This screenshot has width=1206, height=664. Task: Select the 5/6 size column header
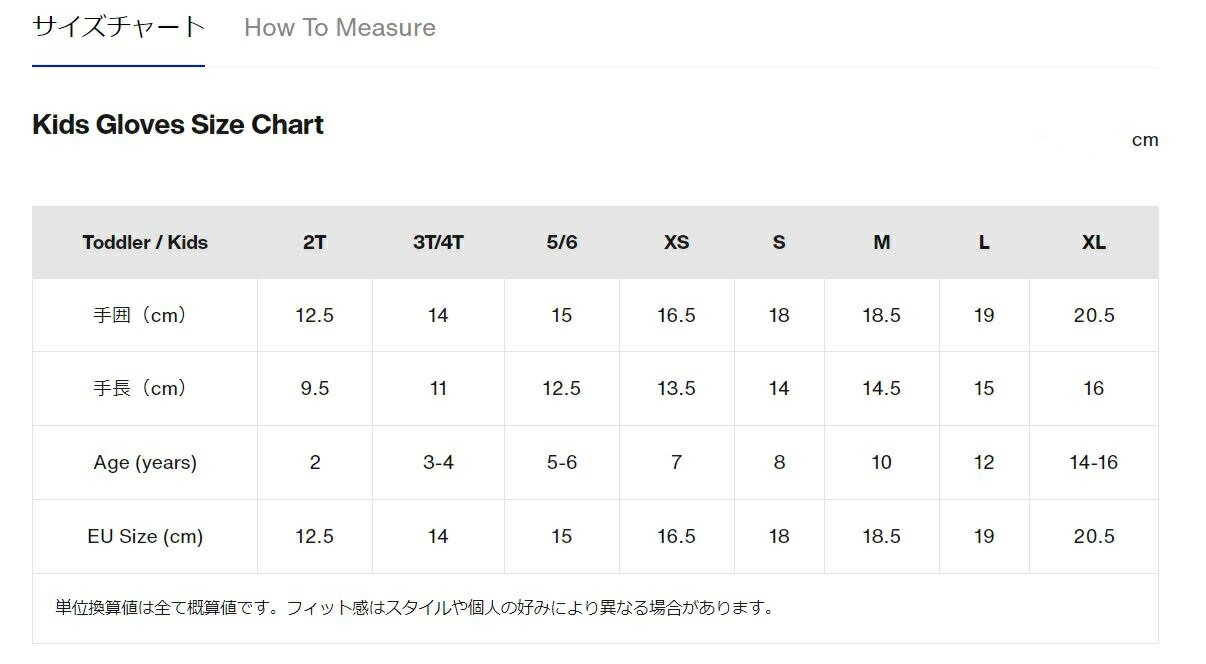(562, 242)
